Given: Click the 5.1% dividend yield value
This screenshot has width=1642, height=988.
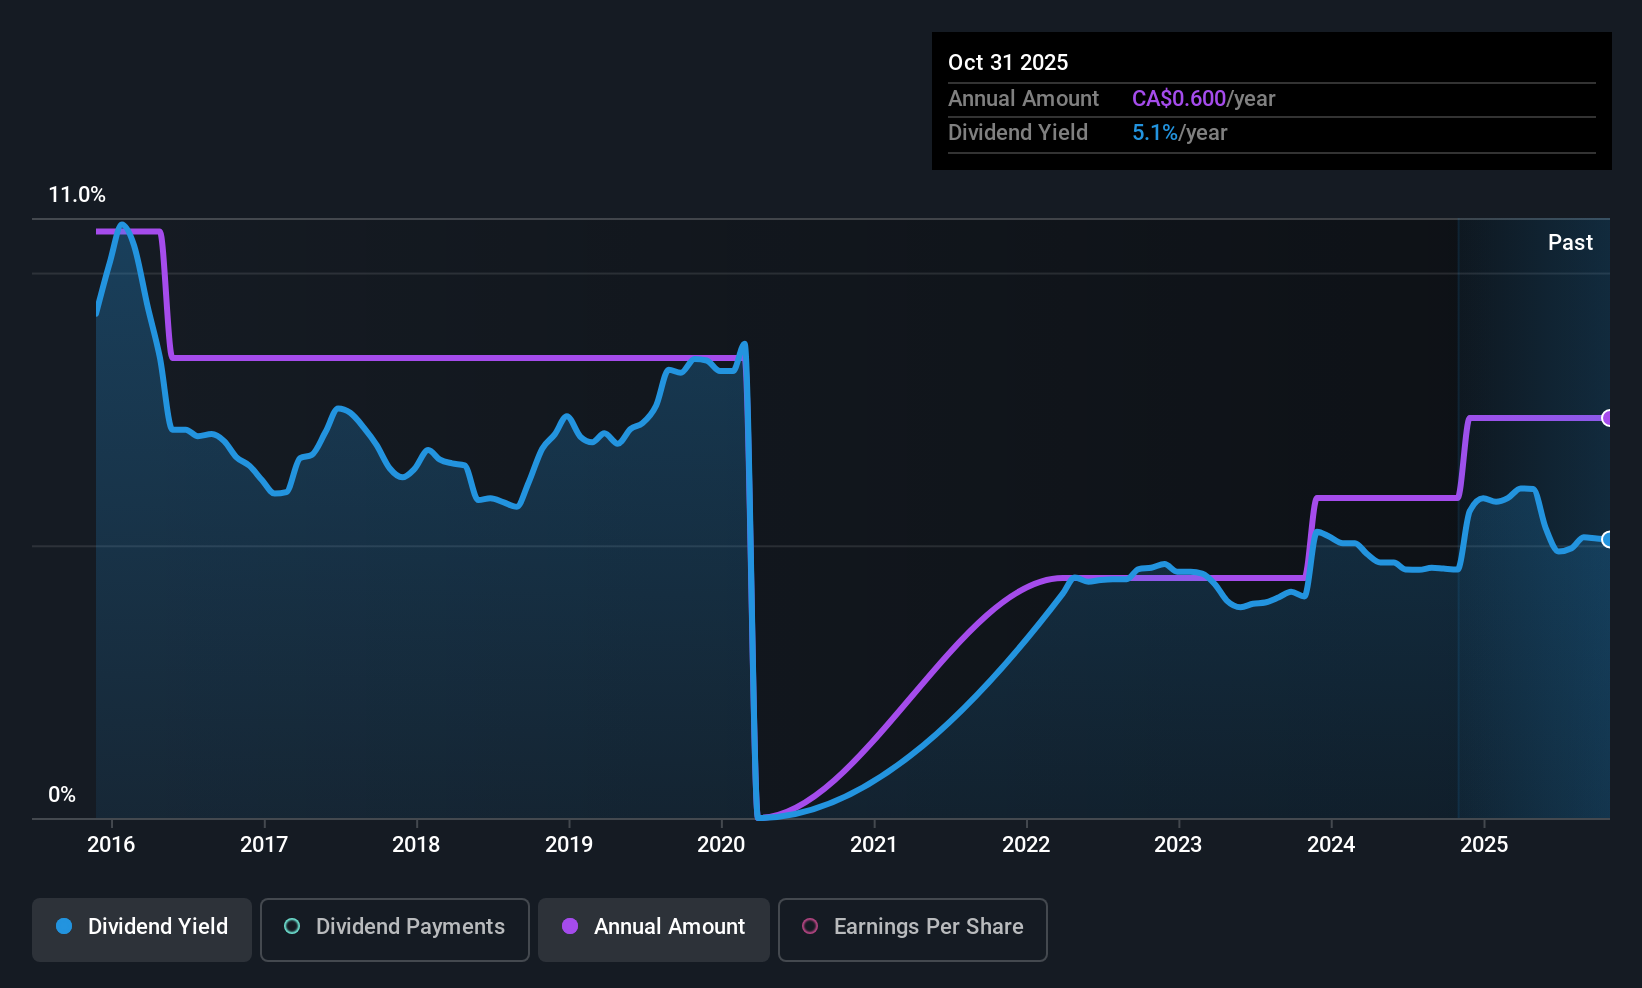Looking at the screenshot, I should tap(1155, 133).
